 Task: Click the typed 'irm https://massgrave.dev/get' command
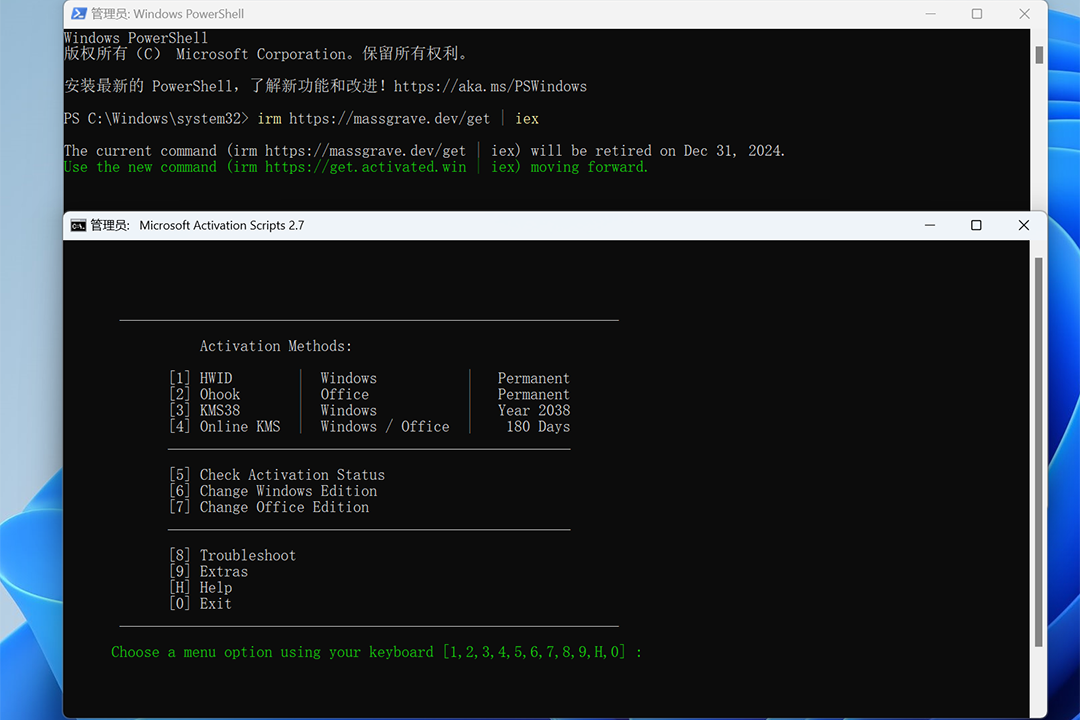coord(374,119)
